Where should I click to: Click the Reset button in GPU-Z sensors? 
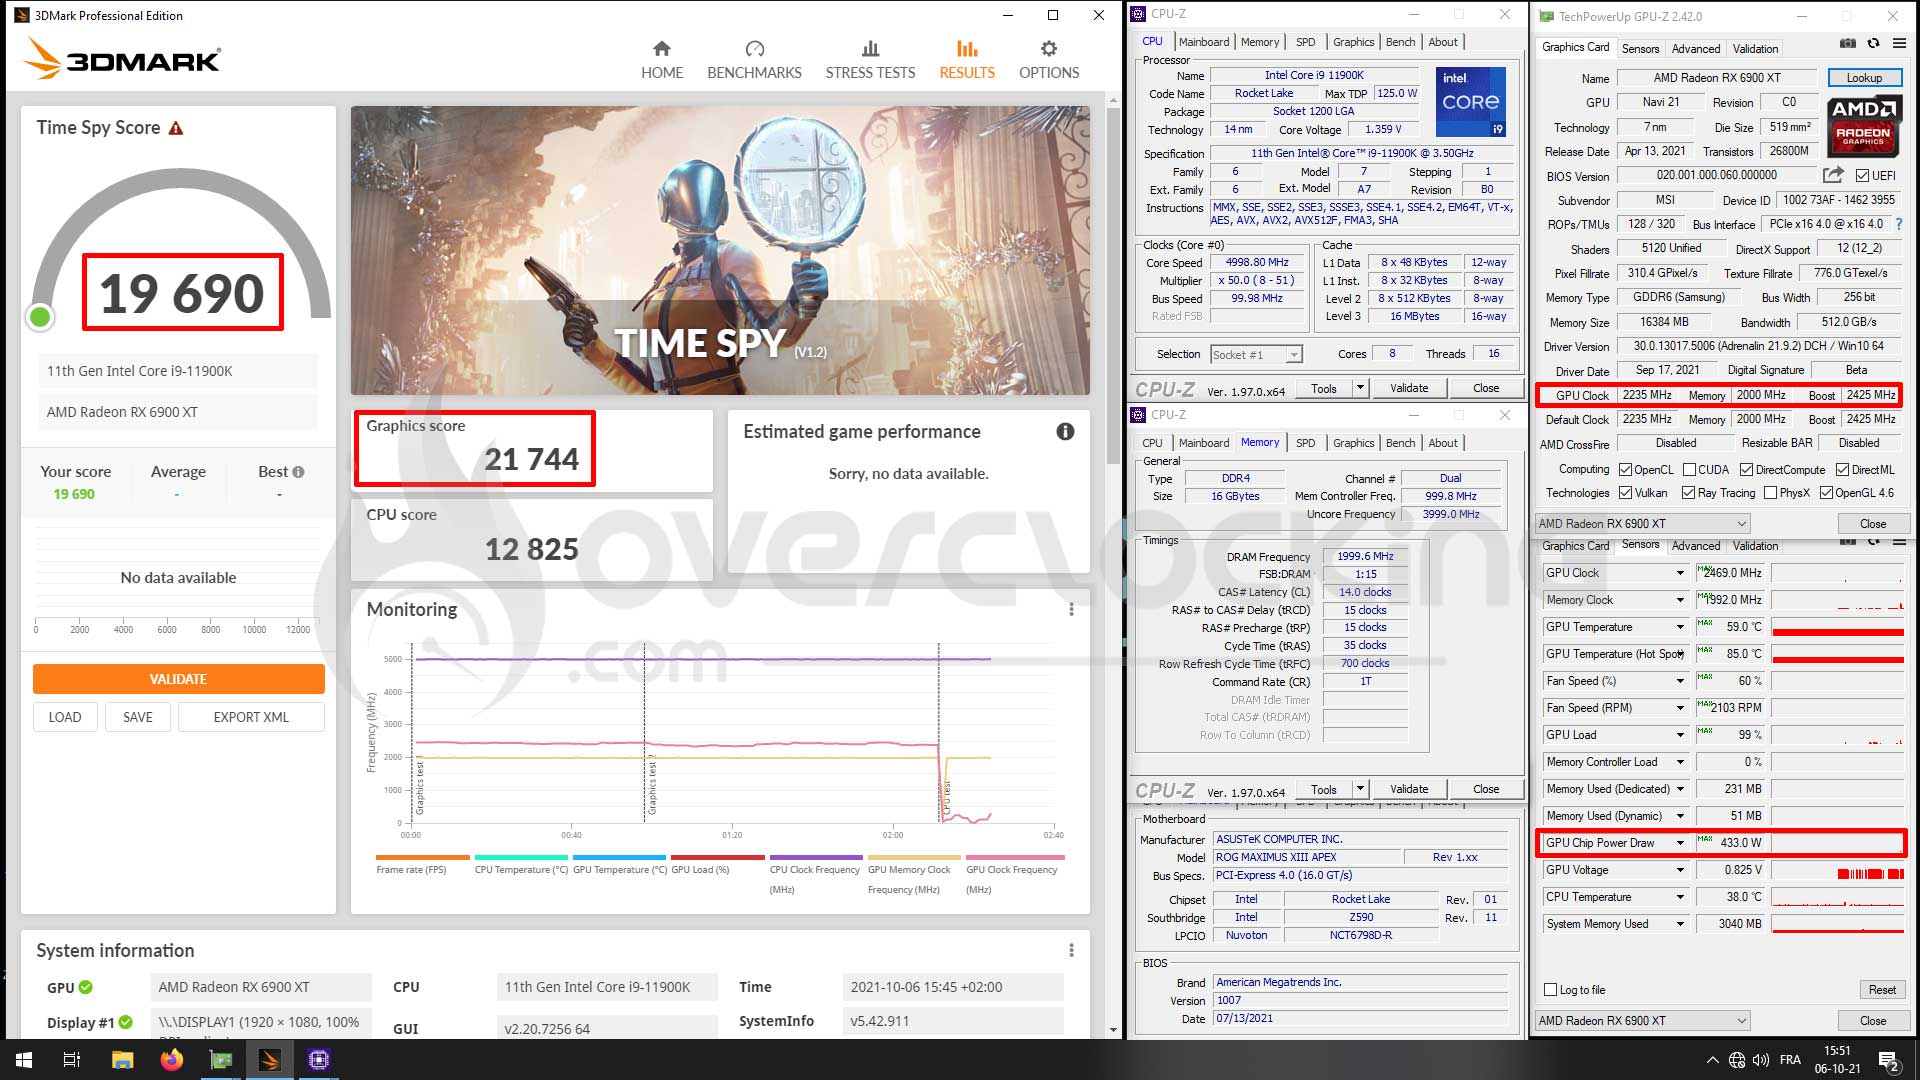(1881, 990)
